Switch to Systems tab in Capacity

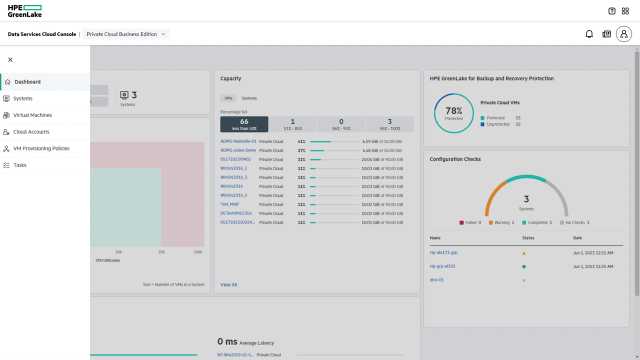(249, 98)
